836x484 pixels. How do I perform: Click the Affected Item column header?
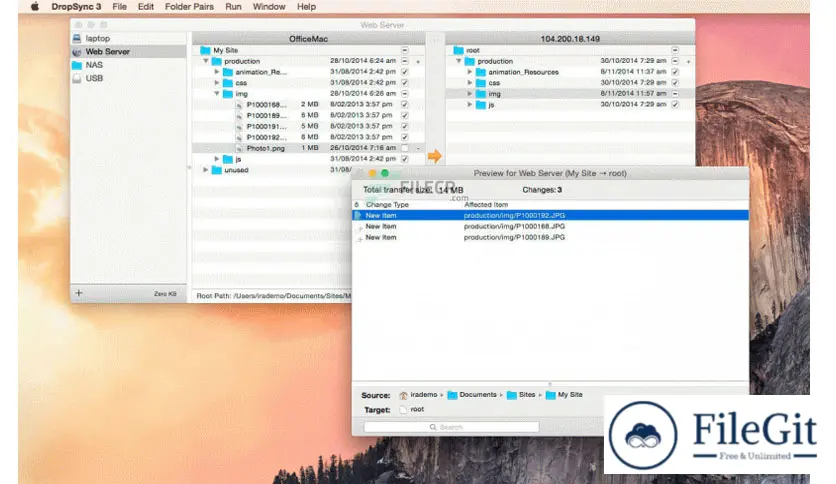coord(486,205)
